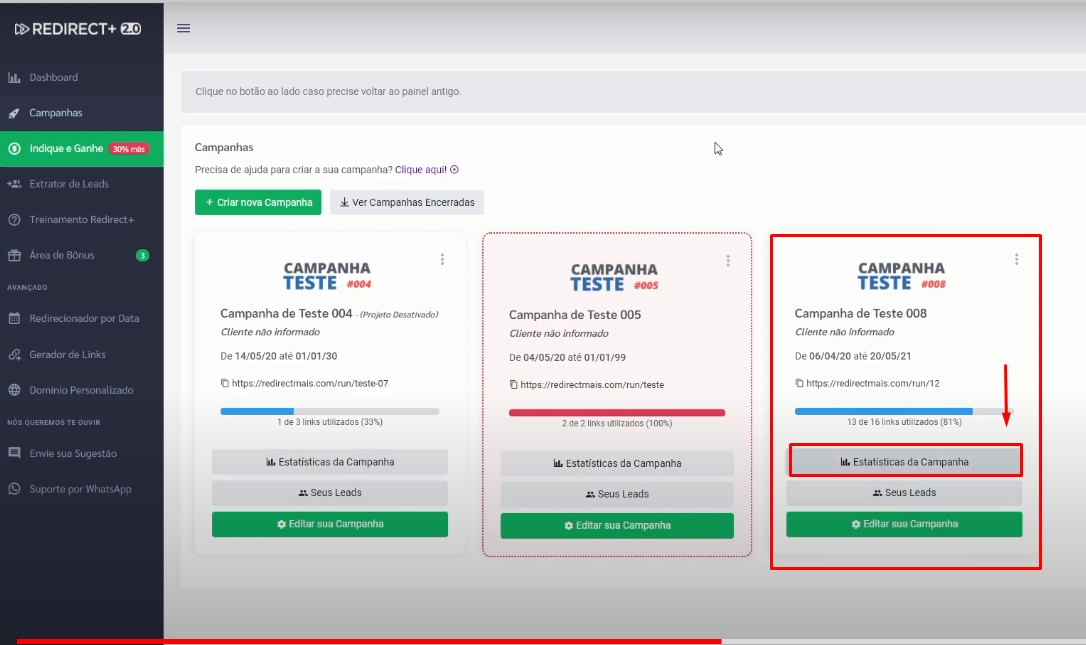This screenshot has height=645, width=1086.
Task: Click copy icon beside redirectmais.com/run/12 URL
Action: (800, 383)
